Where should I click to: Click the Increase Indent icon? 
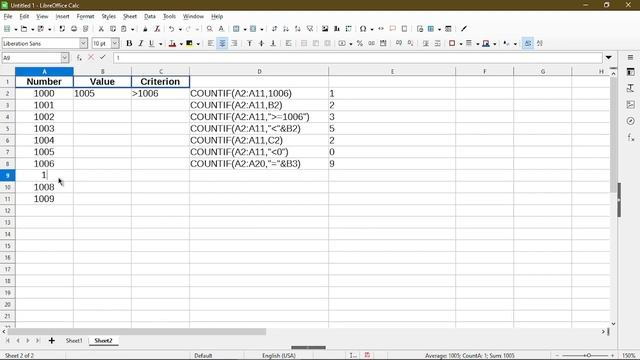coord(426,43)
